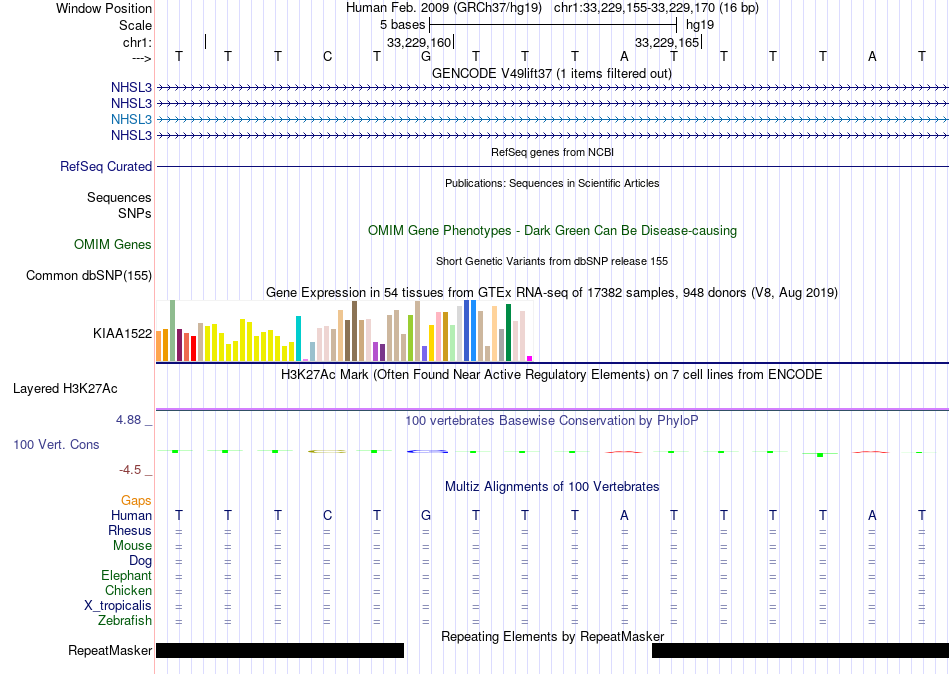
Task: Click the Sequences track label
Action: coord(119,198)
